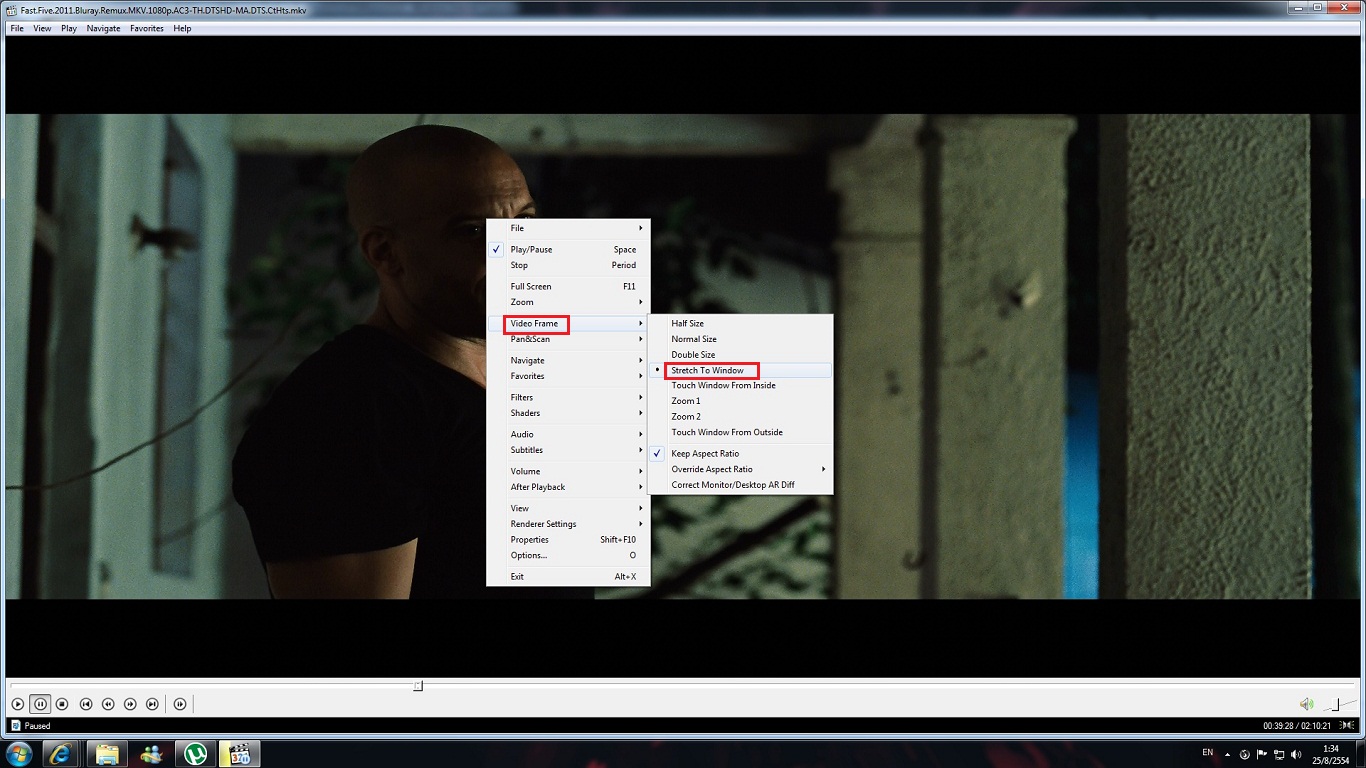
Task: Click the Play button in the playback toolbar
Action: click(x=18, y=704)
